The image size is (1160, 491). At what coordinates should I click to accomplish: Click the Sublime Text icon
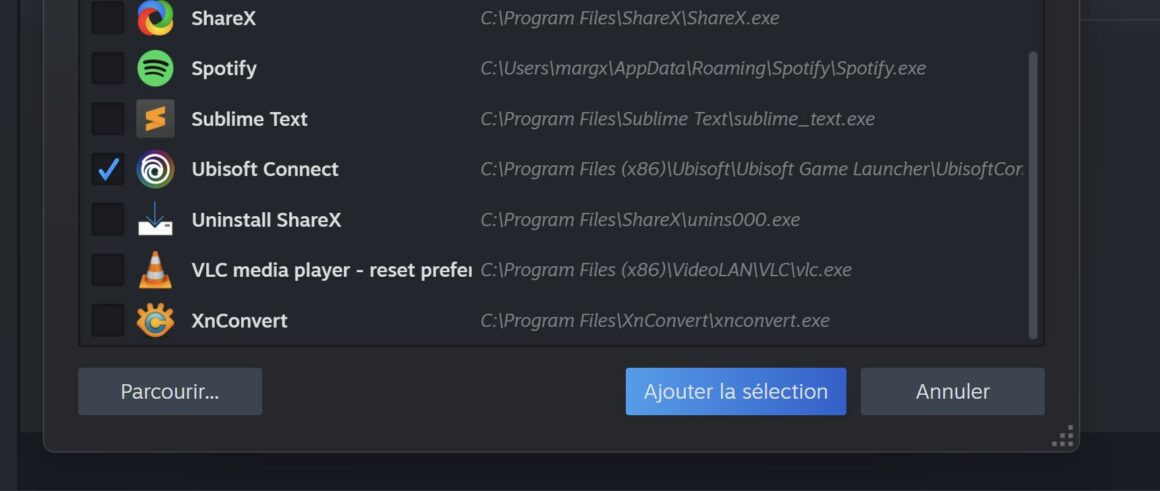(155, 119)
